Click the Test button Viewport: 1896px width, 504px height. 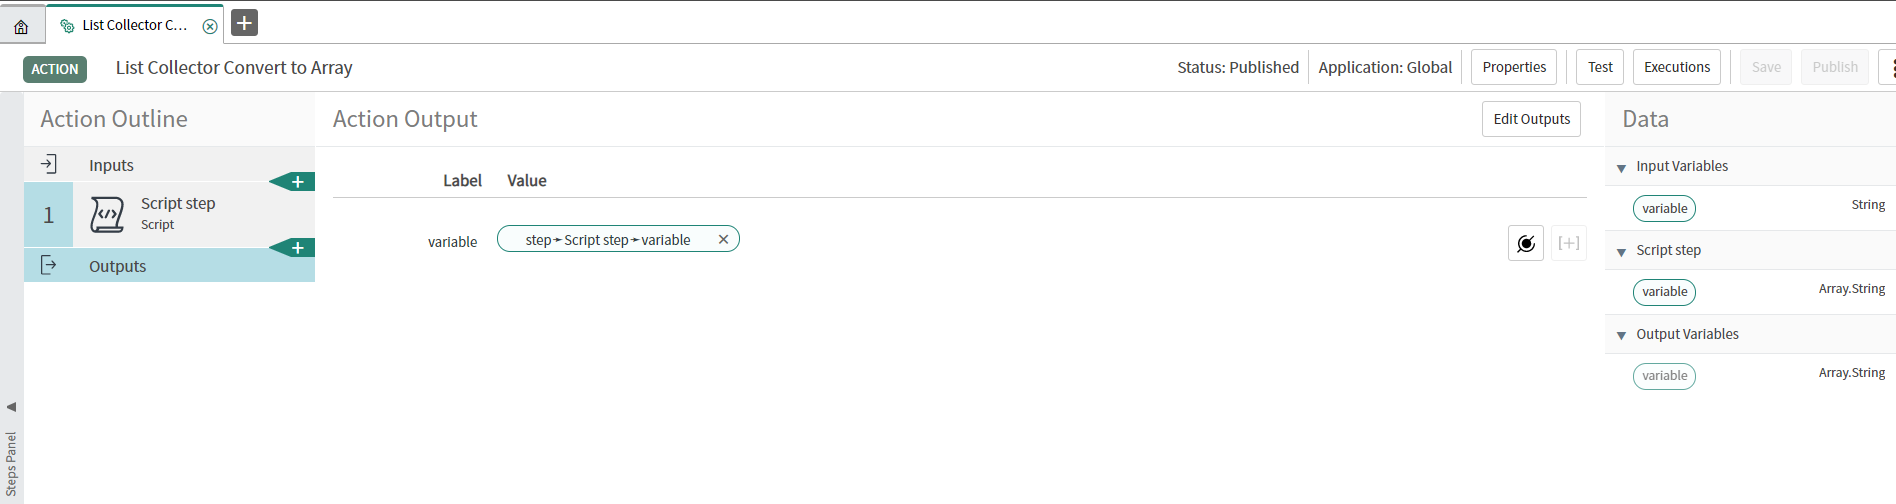pos(1599,67)
